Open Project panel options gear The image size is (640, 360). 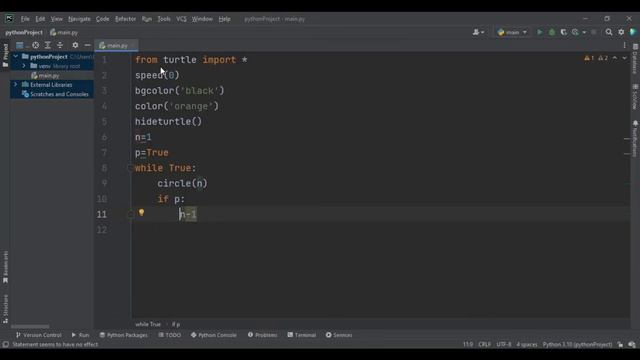click(x=75, y=45)
